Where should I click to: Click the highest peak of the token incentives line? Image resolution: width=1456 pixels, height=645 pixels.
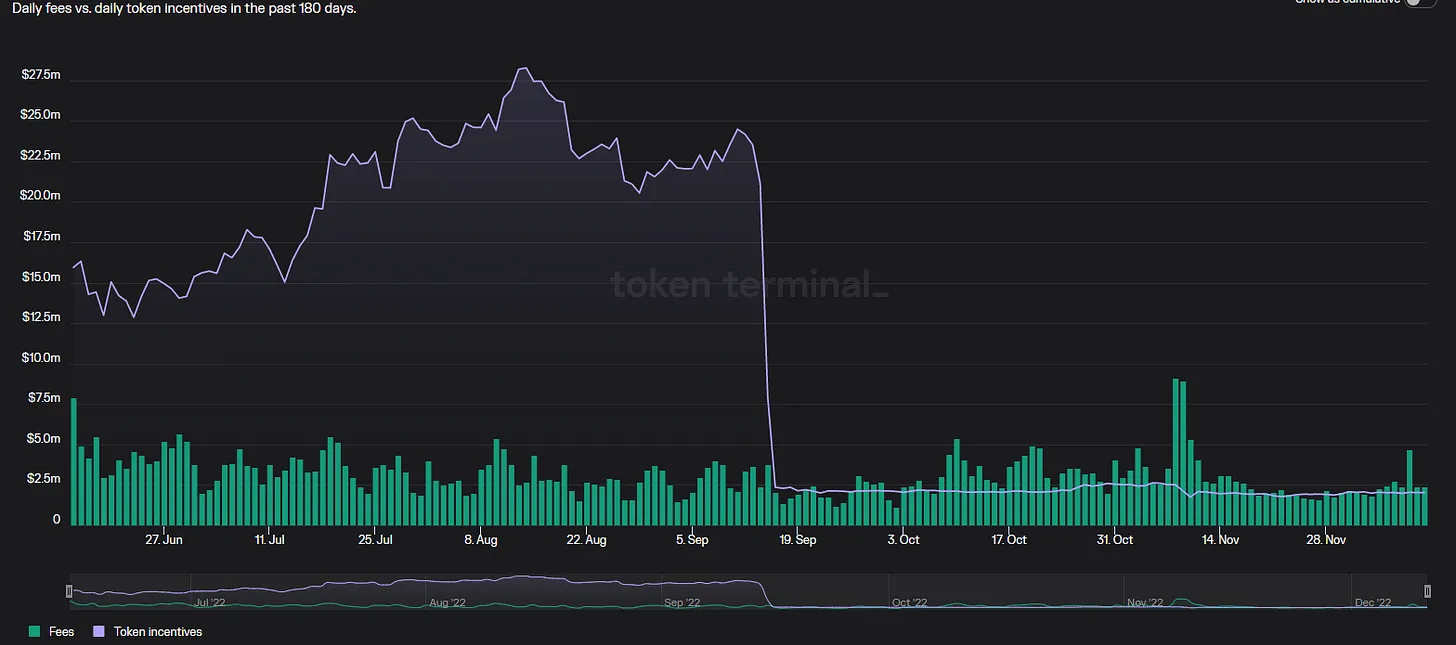tap(523, 68)
